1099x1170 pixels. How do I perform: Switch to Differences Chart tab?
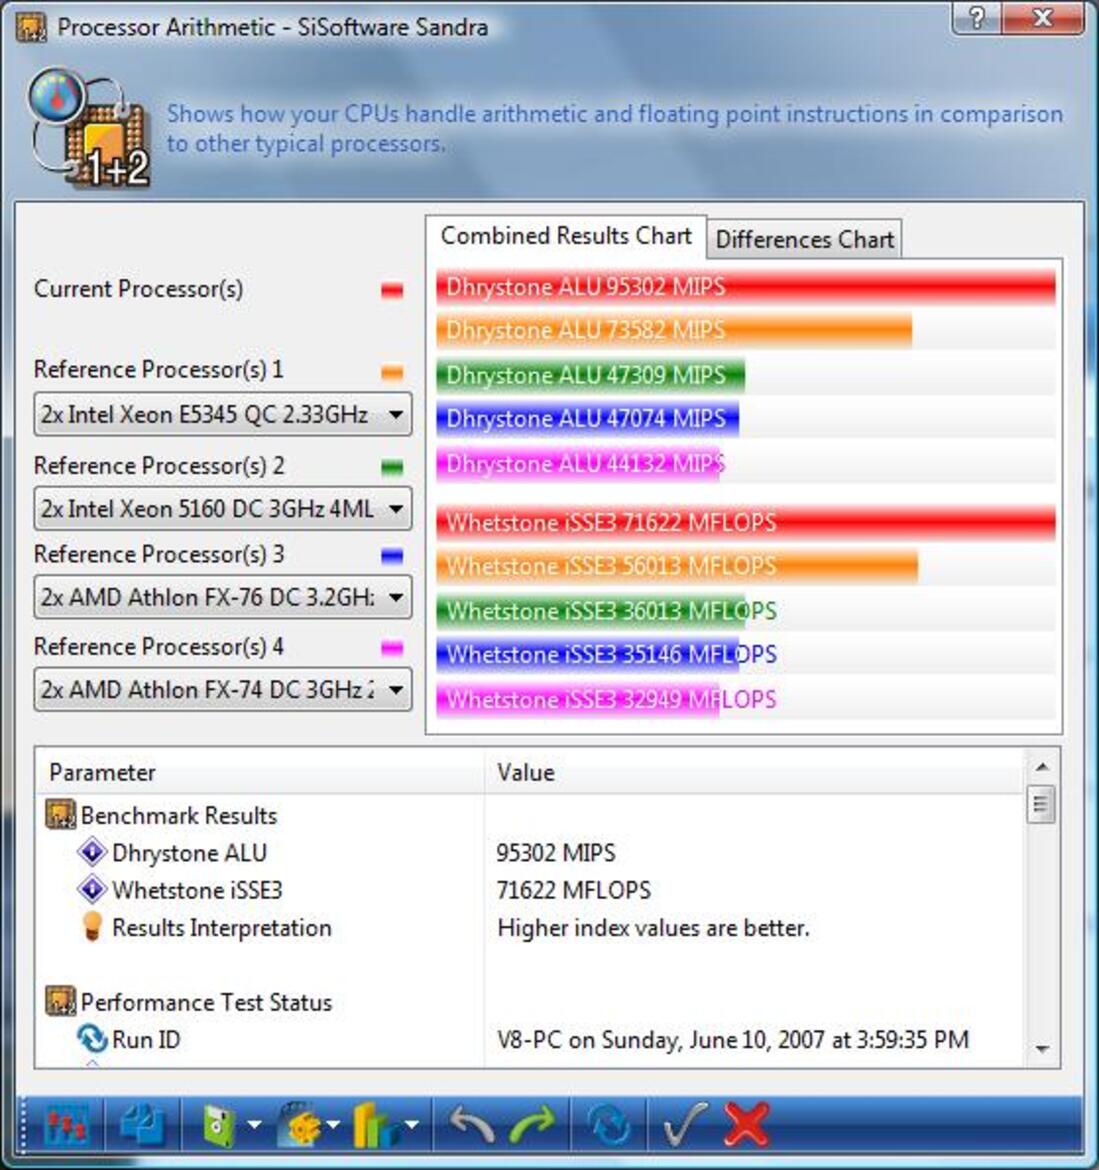coord(804,240)
